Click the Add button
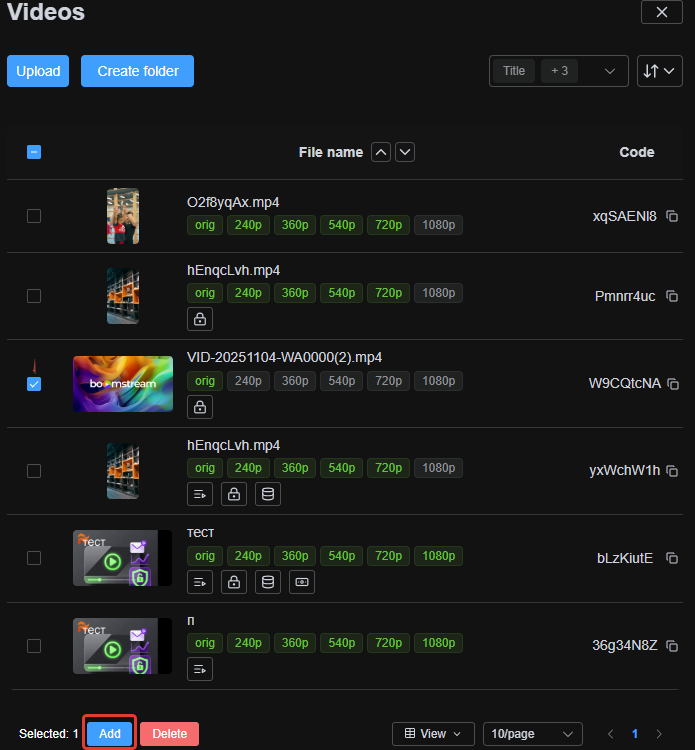Screen dimensions: 695x750 click(x=110, y=734)
